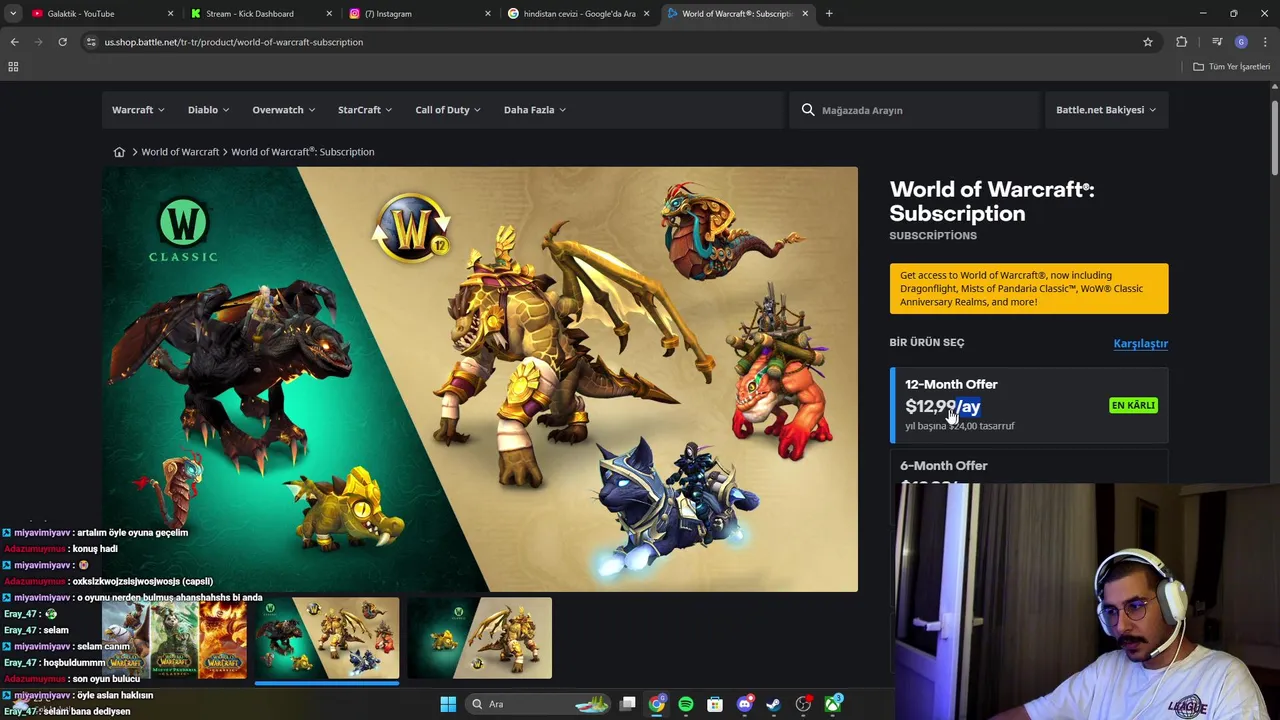Click the yellow access info banner
1280x720 pixels.
coord(1029,288)
